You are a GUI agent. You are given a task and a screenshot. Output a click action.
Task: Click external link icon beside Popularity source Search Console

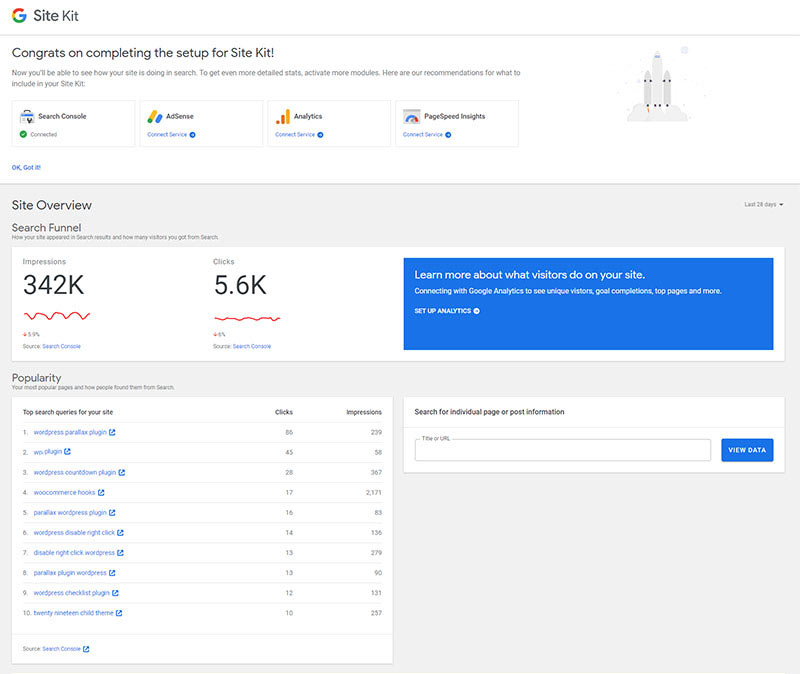point(86,650)
